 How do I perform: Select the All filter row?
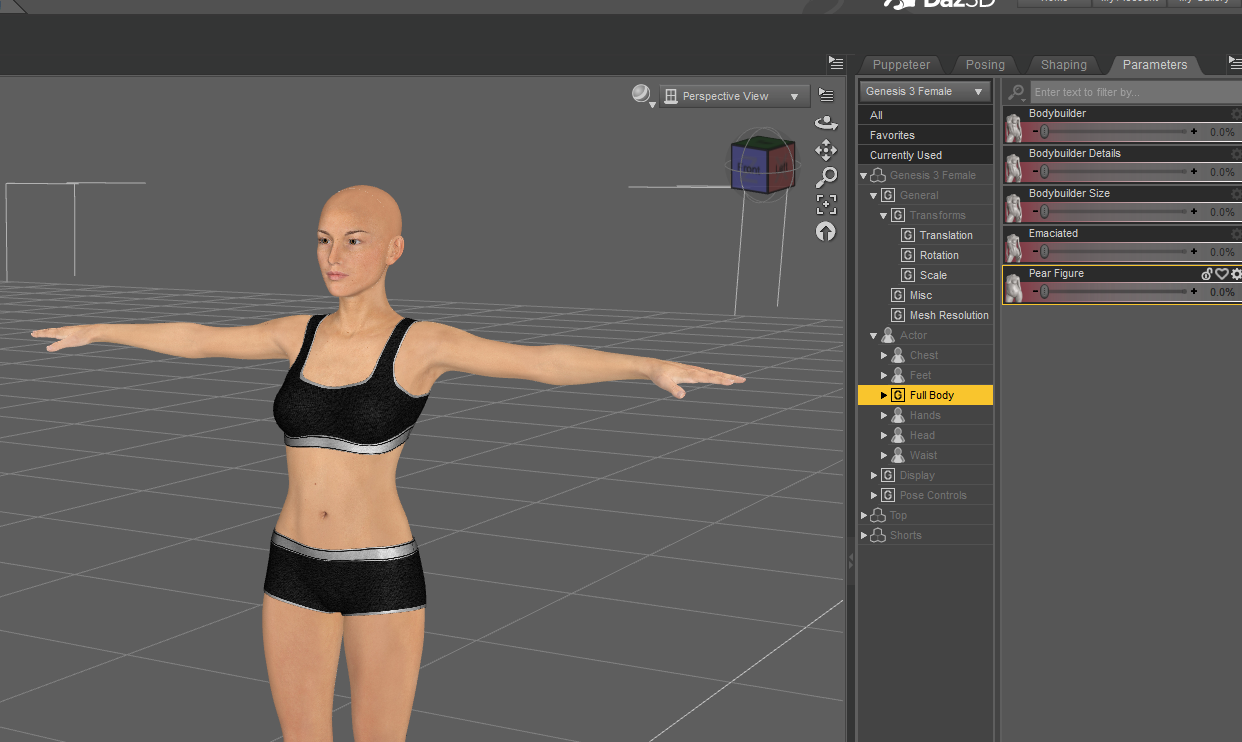click(x=925, y=115)
